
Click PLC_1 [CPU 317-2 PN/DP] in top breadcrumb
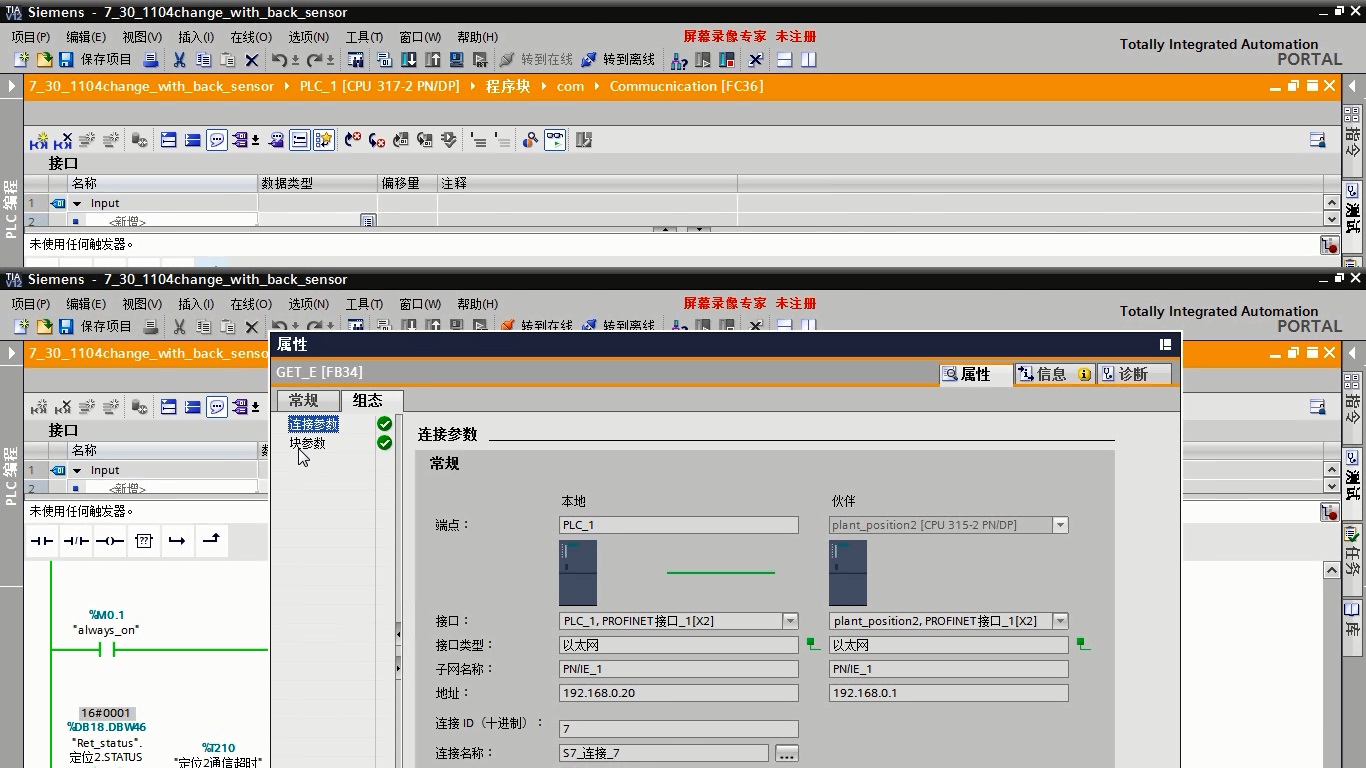380,86
